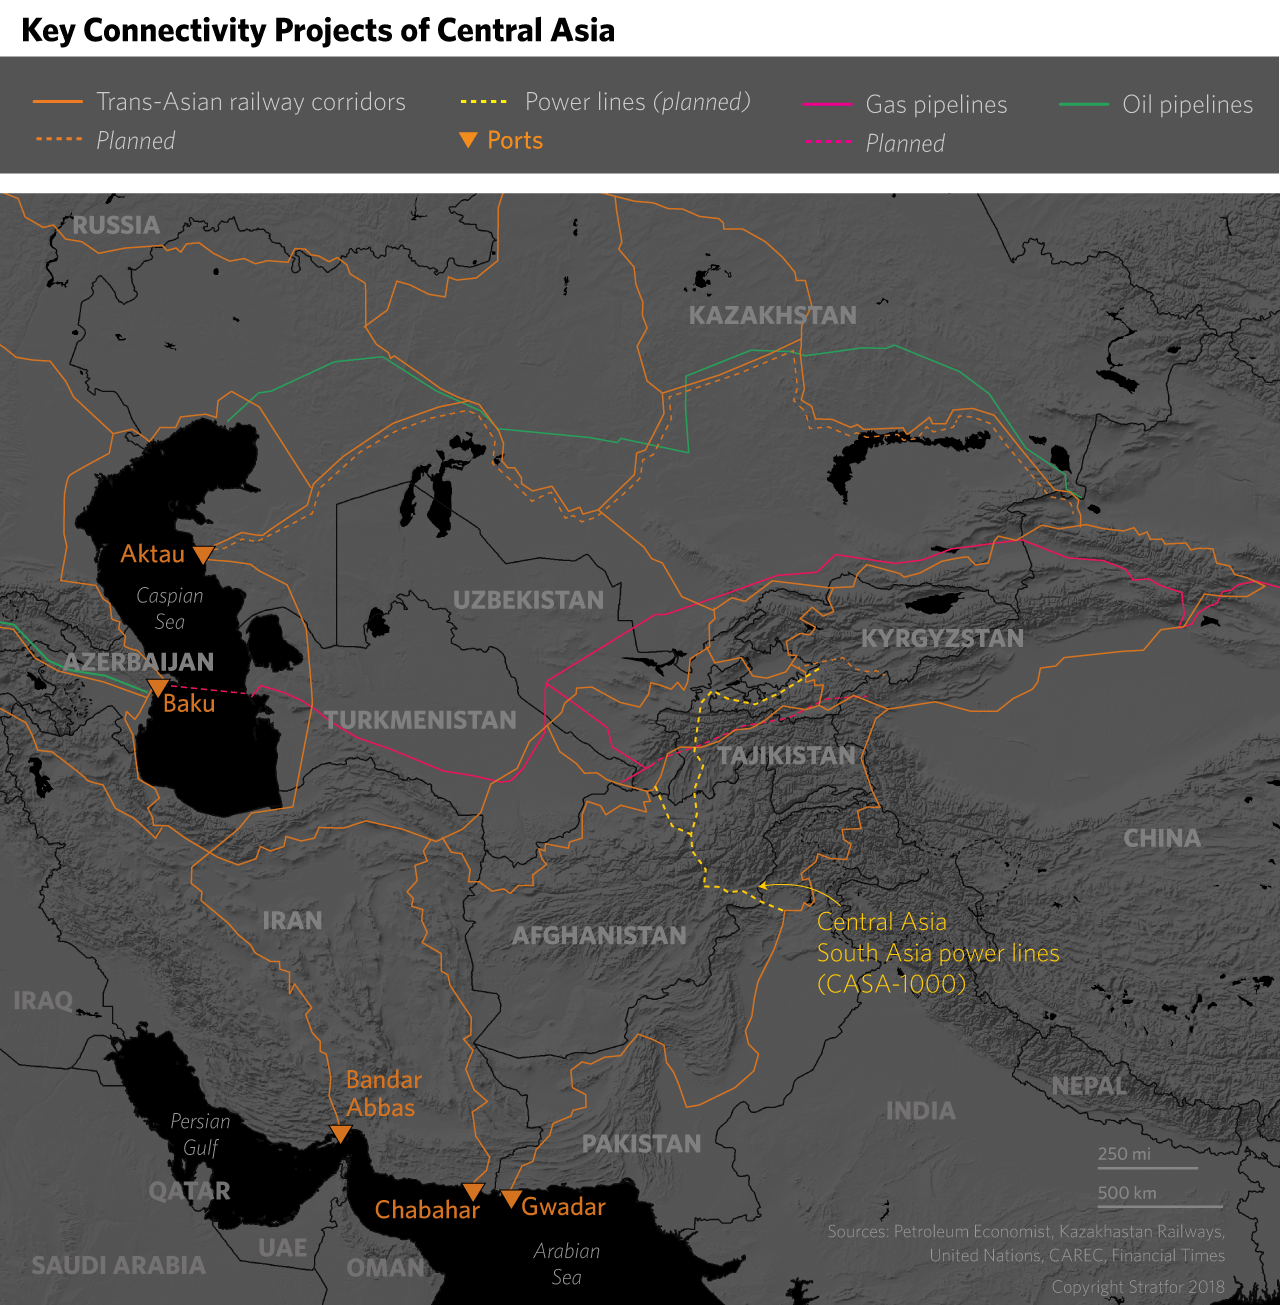Click the KAZAKHSTAN country label

[773, 316]
